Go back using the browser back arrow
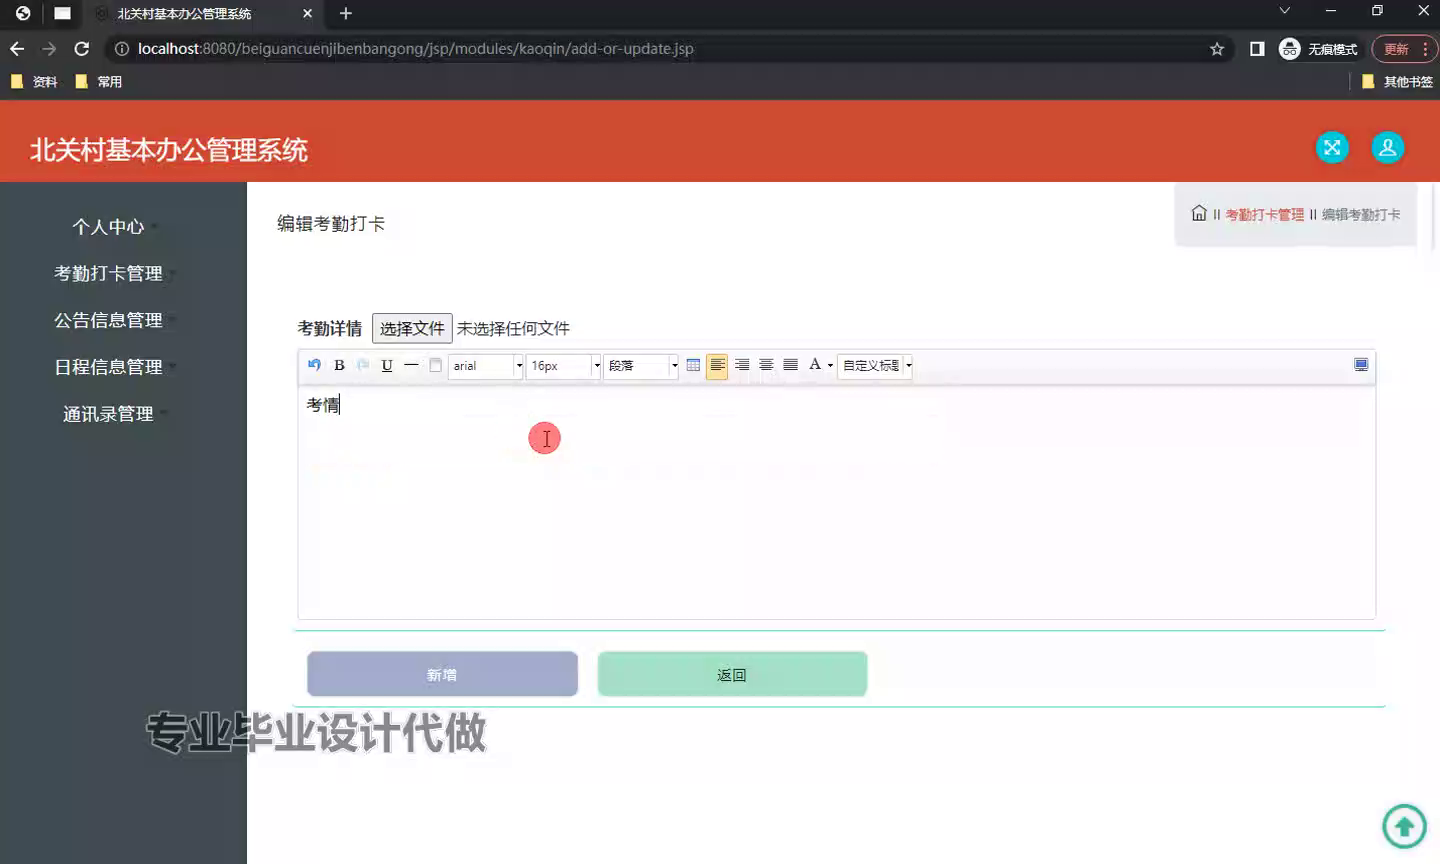The width and height of the screenshot is (1440, 864). click(17, 49)
